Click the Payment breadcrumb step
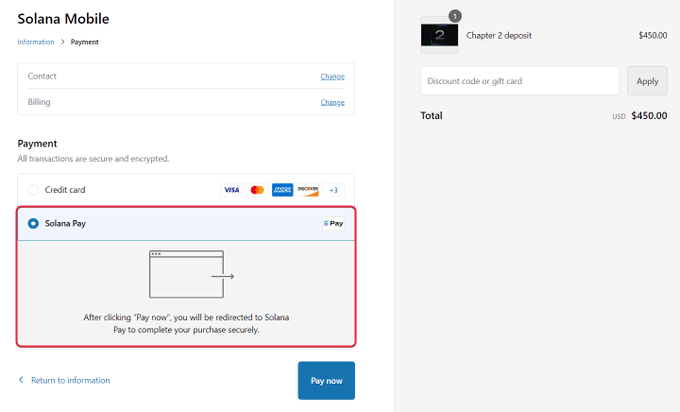 85,42
